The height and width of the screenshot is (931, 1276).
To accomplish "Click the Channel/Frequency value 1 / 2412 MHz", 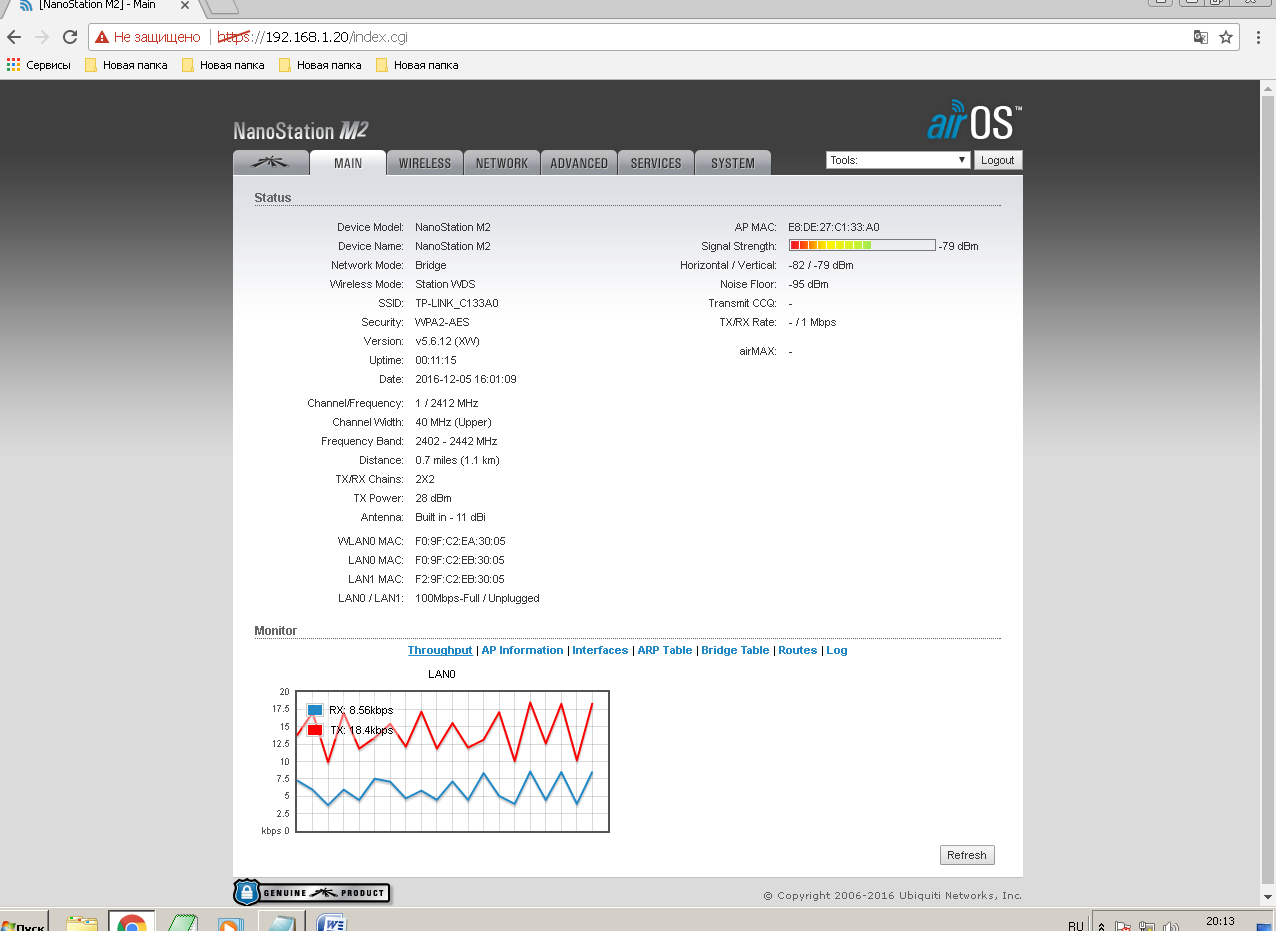I will pyautogui.click(x=447, y=403).
